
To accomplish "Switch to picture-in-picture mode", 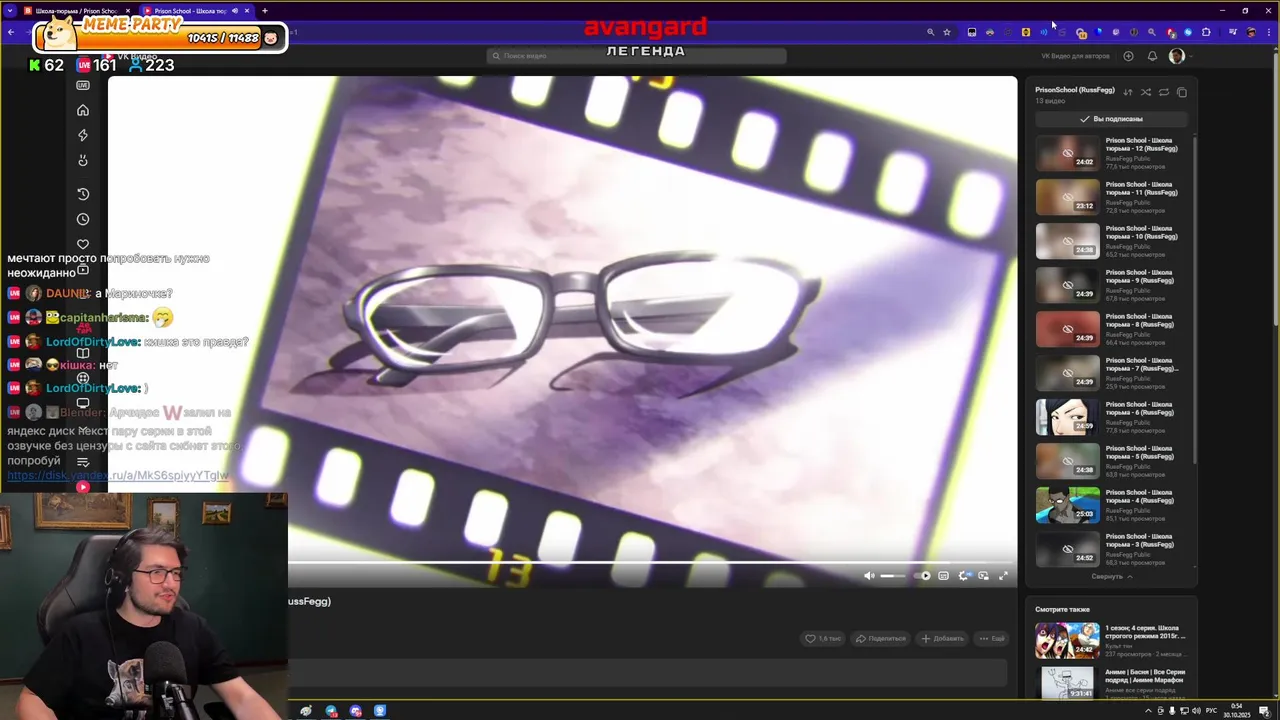I will [x=983, y=576].
